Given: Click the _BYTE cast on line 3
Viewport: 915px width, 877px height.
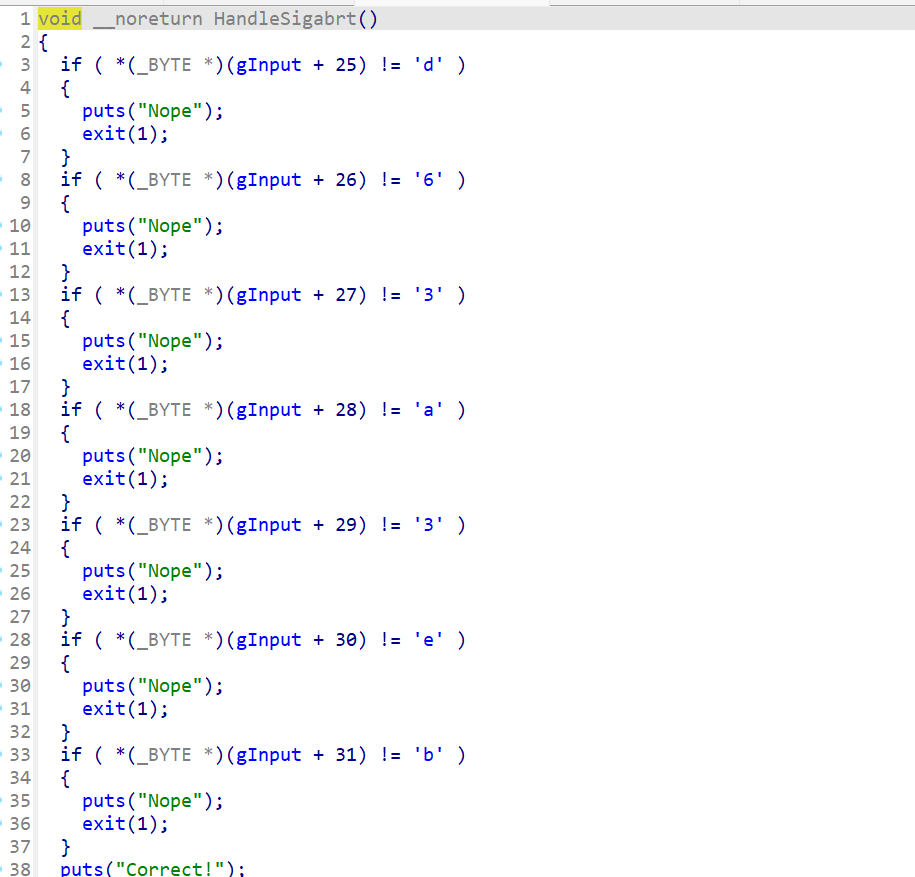Looking at the screenshot, I should tap(165, 65).
